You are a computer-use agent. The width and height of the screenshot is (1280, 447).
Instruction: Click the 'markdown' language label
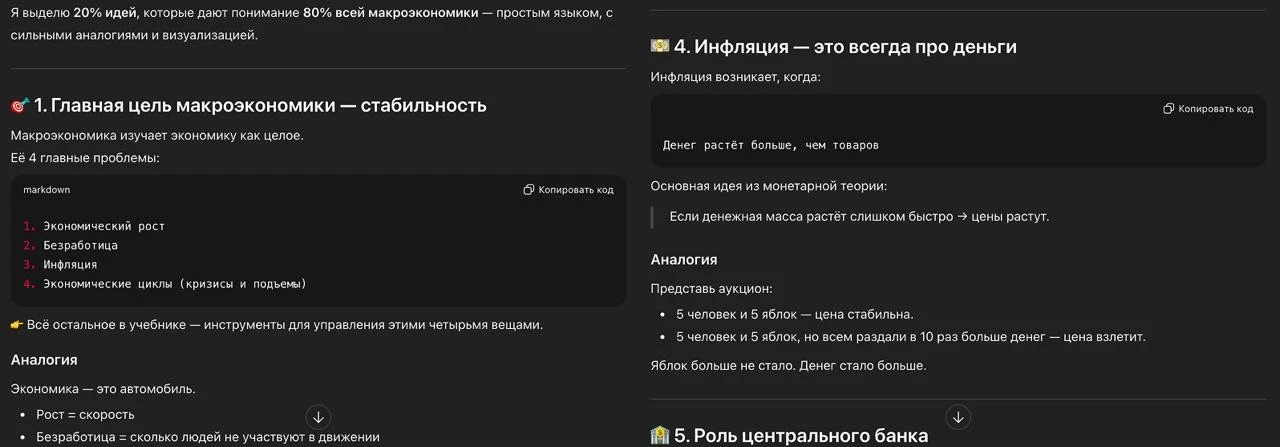click(46, 190)
